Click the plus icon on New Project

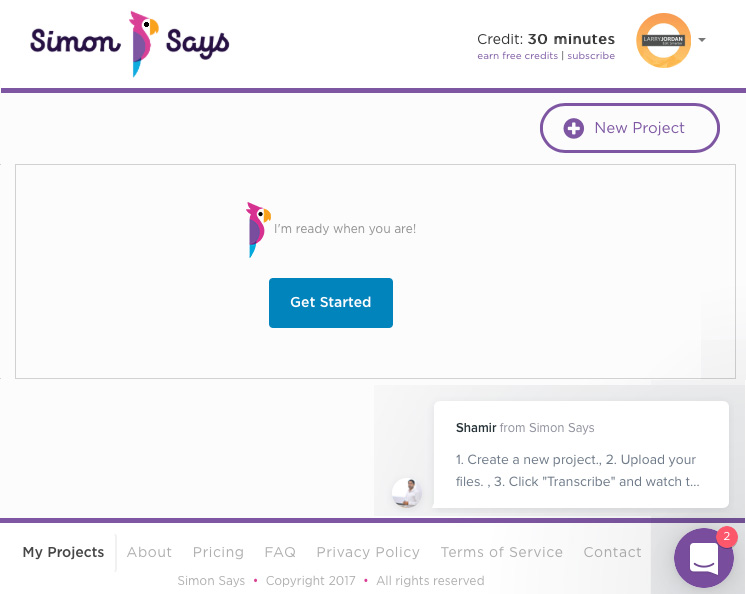pos(574,128)
